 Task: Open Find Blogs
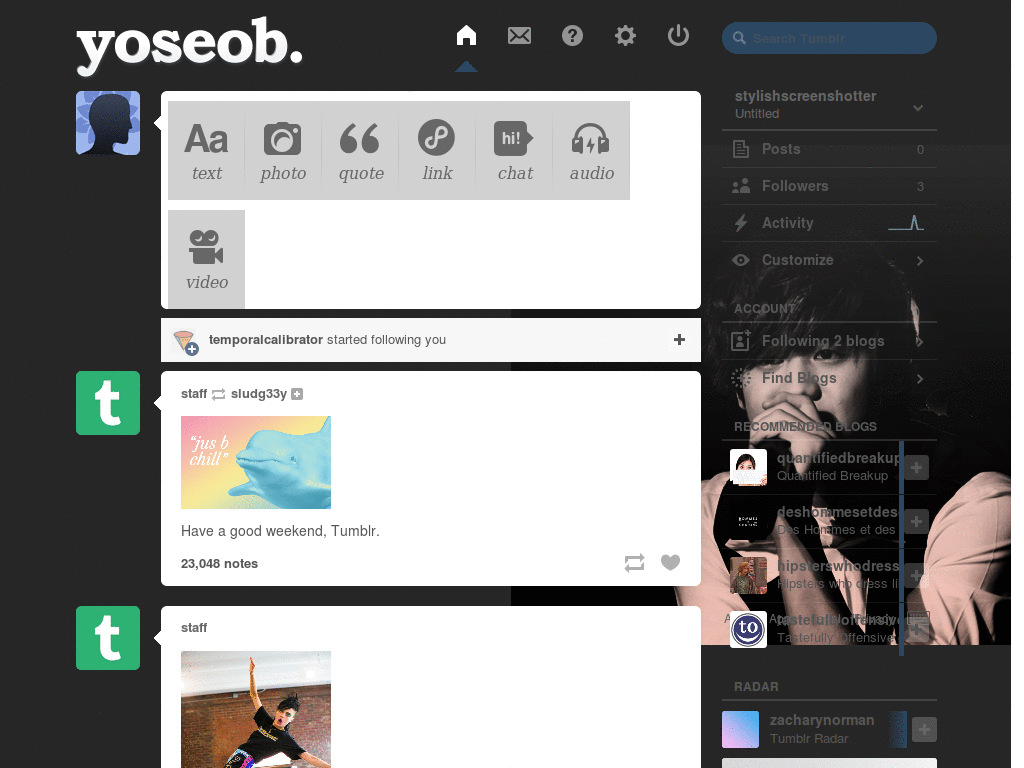[x=829, y=378]
